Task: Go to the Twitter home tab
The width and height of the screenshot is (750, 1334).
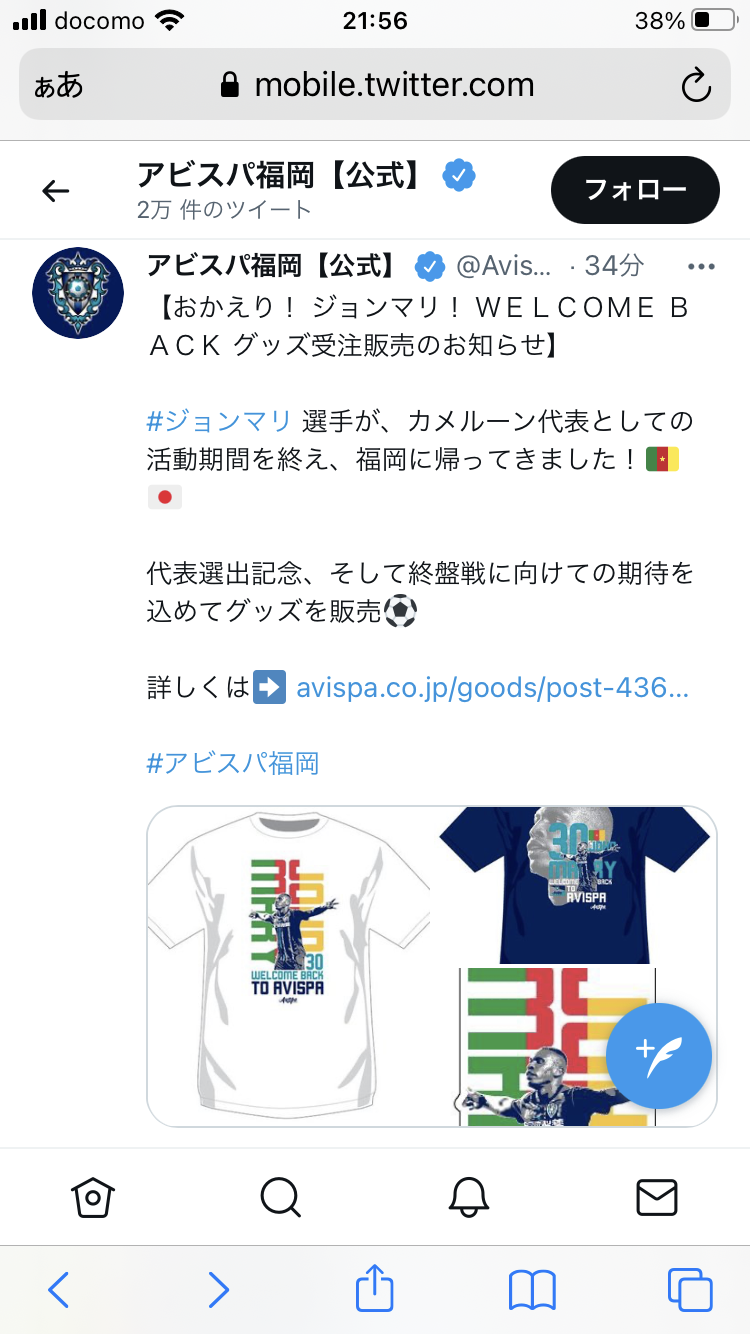Action: 94,1196
